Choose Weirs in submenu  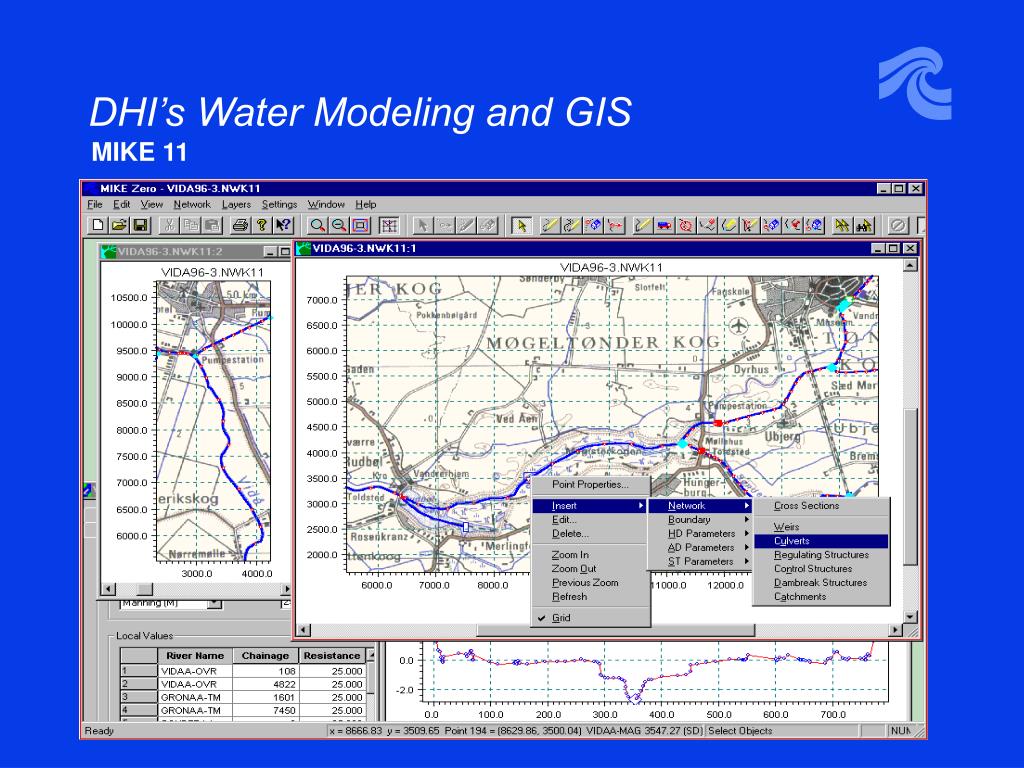click(x=821, y=527)
